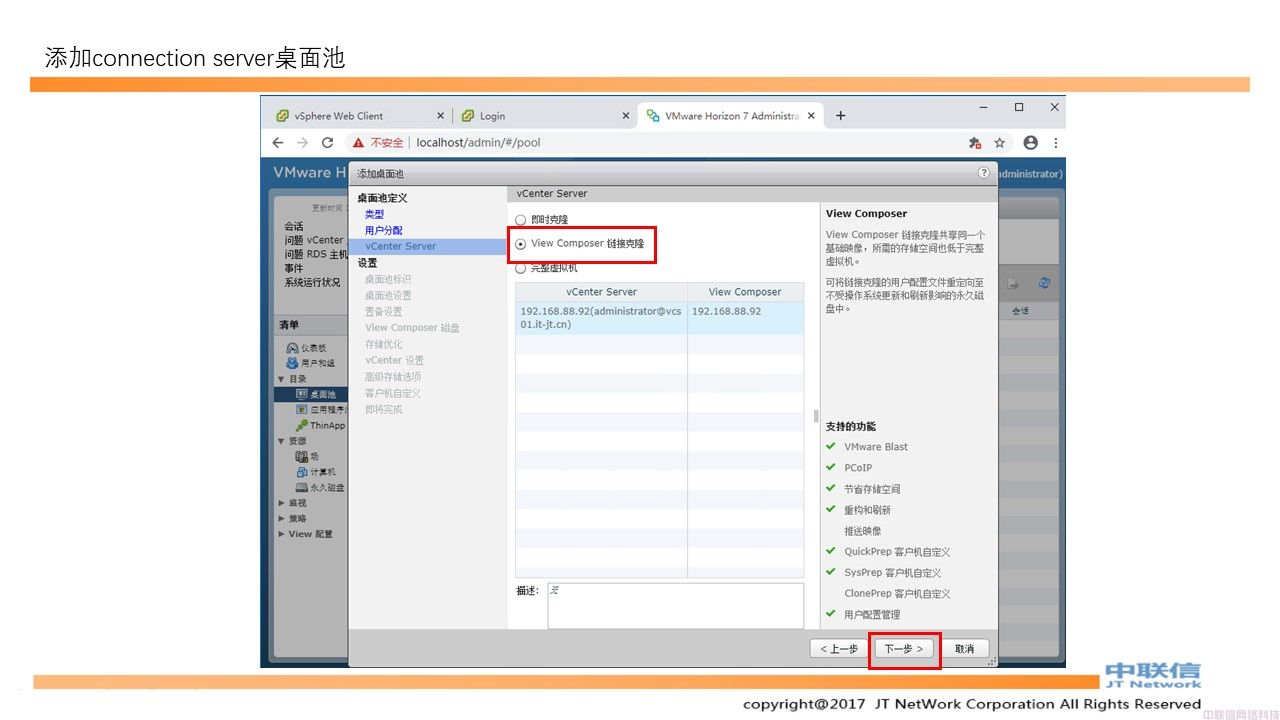Click 系统运行状况 in status panel
This screenshot has width=1280, height=720.
click(x=312, y=282)
